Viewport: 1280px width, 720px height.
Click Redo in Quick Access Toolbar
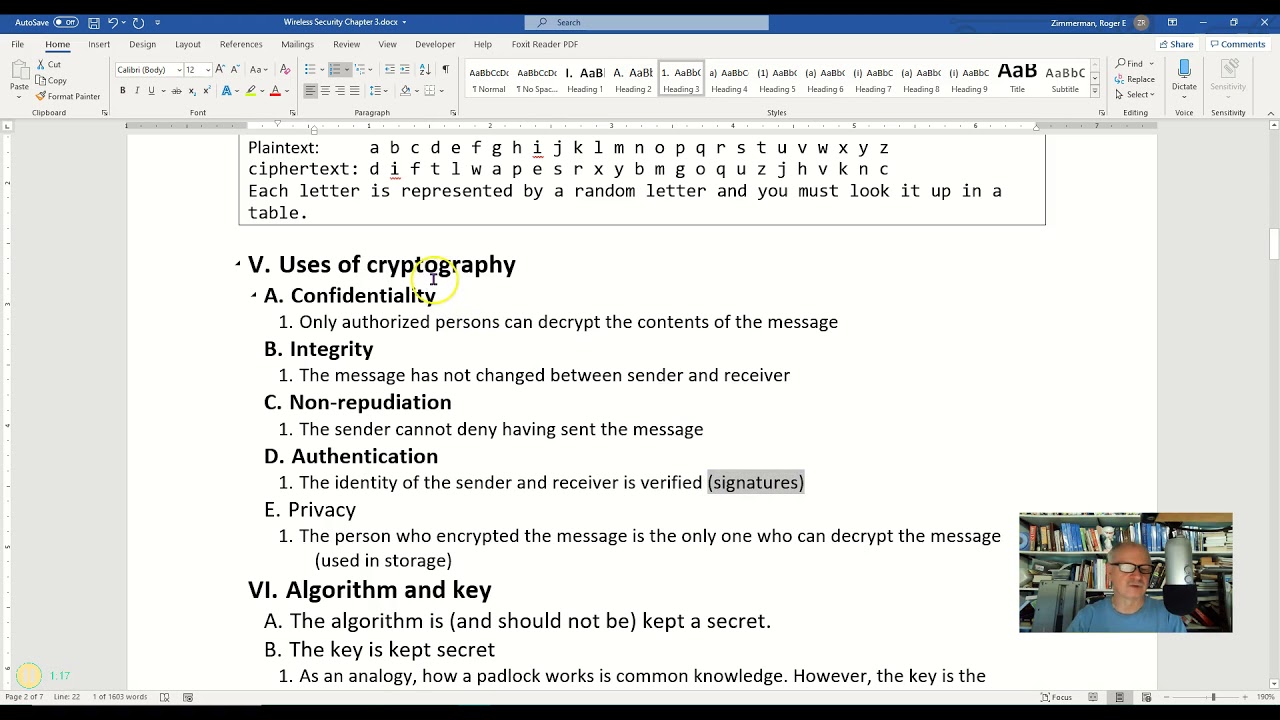pyautogui.click(x=138, y=22)
